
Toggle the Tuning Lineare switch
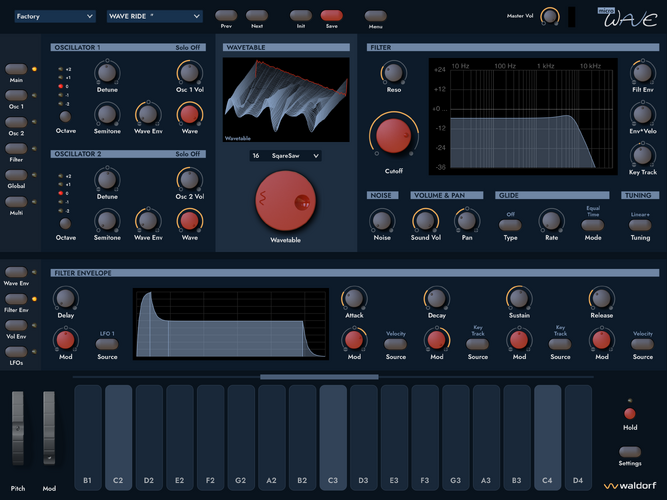coord(640,224)
